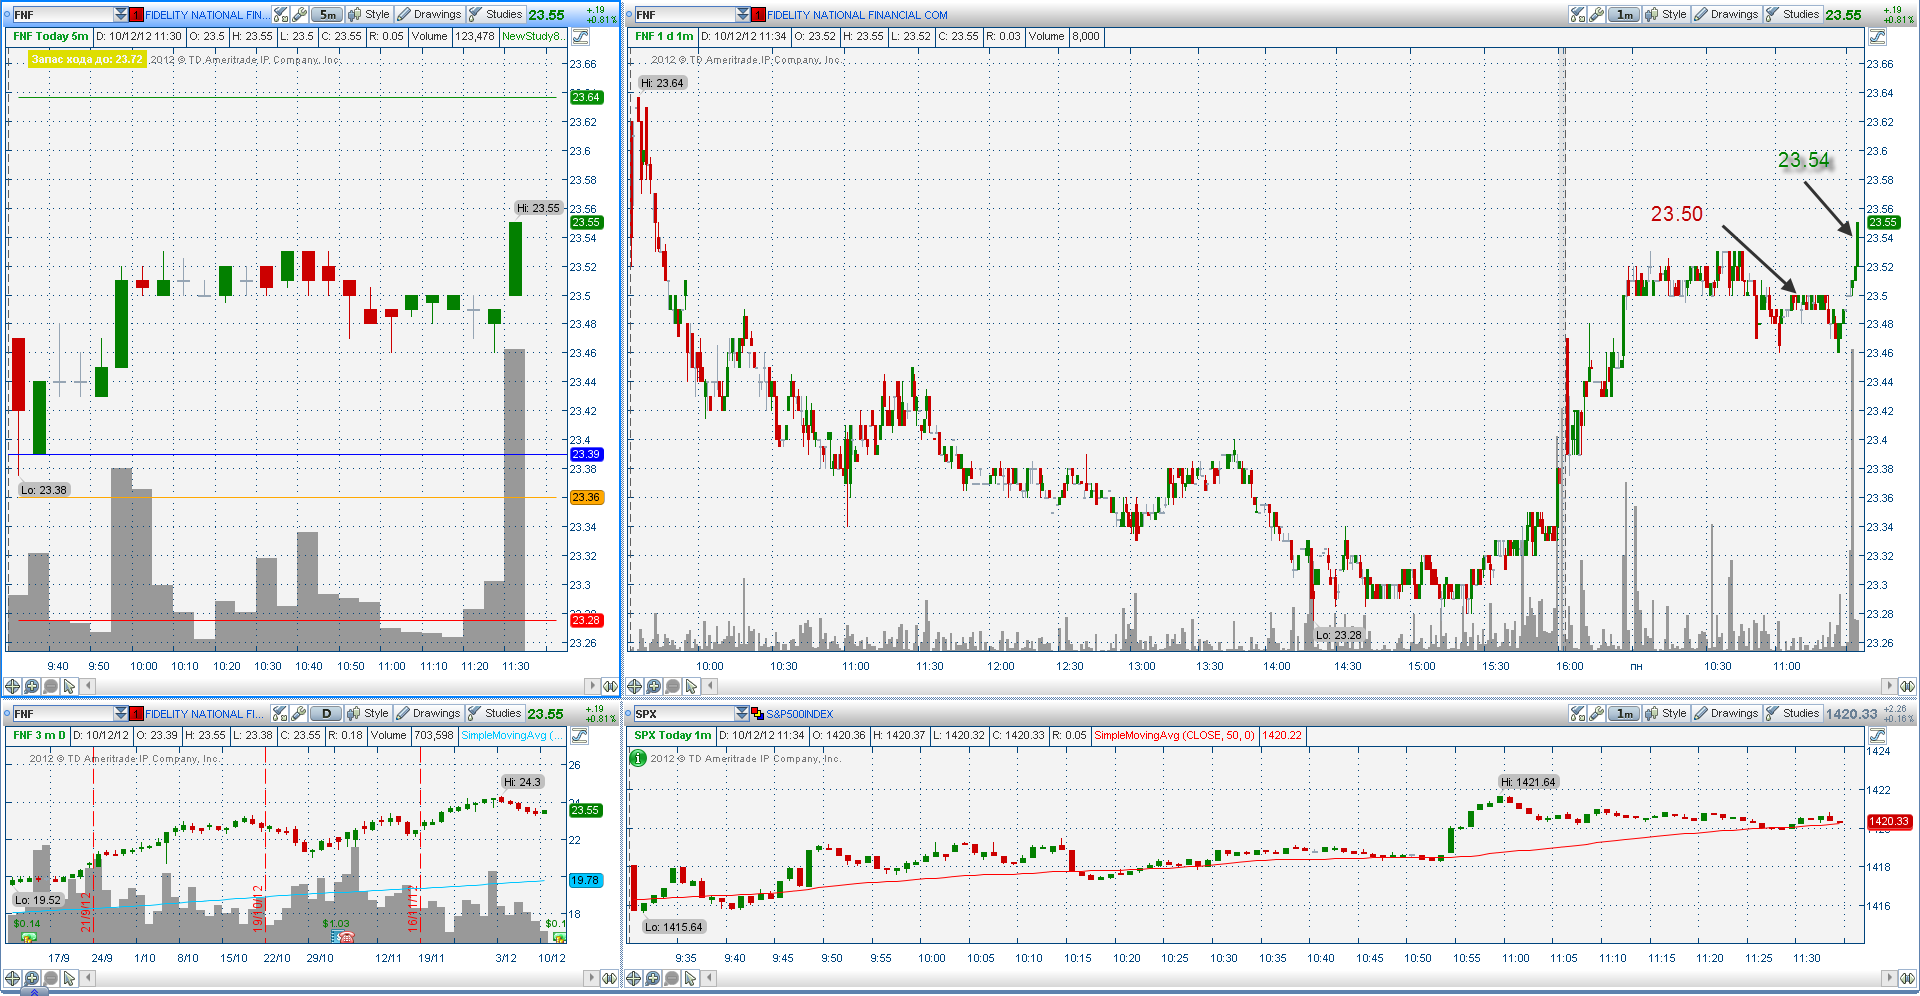
Task: Click red link box in FNF 5m chart
Action: click(137, 15)
